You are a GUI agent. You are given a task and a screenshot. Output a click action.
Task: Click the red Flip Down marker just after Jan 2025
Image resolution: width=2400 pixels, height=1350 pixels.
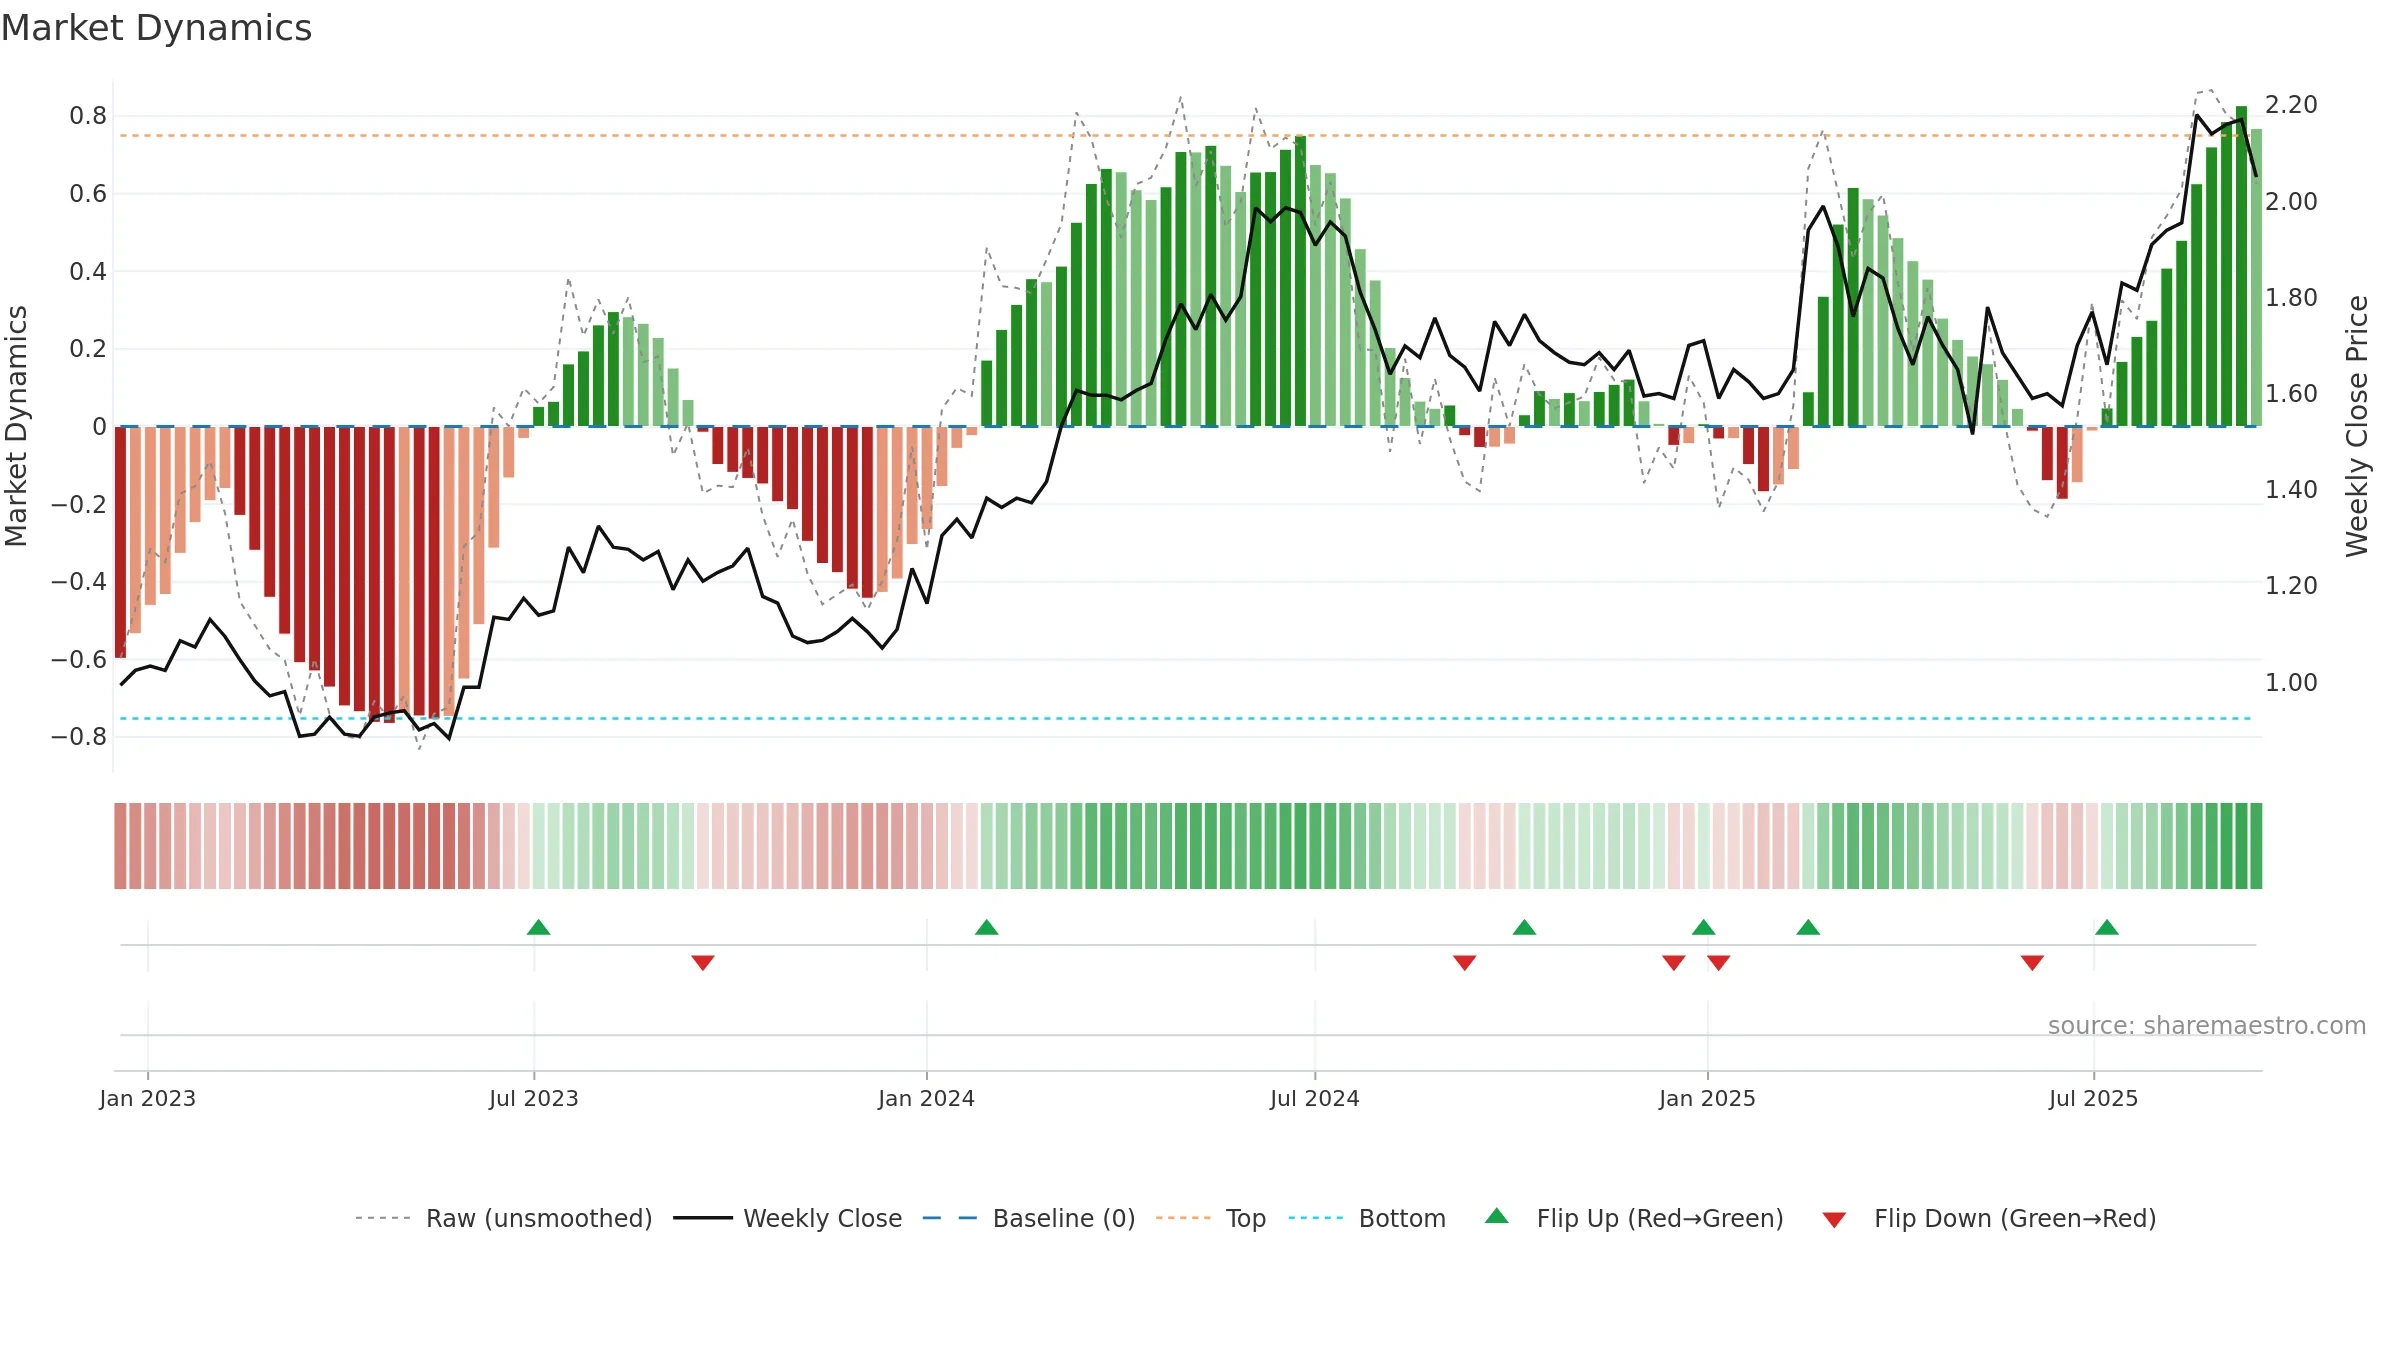click(1719, 963)
